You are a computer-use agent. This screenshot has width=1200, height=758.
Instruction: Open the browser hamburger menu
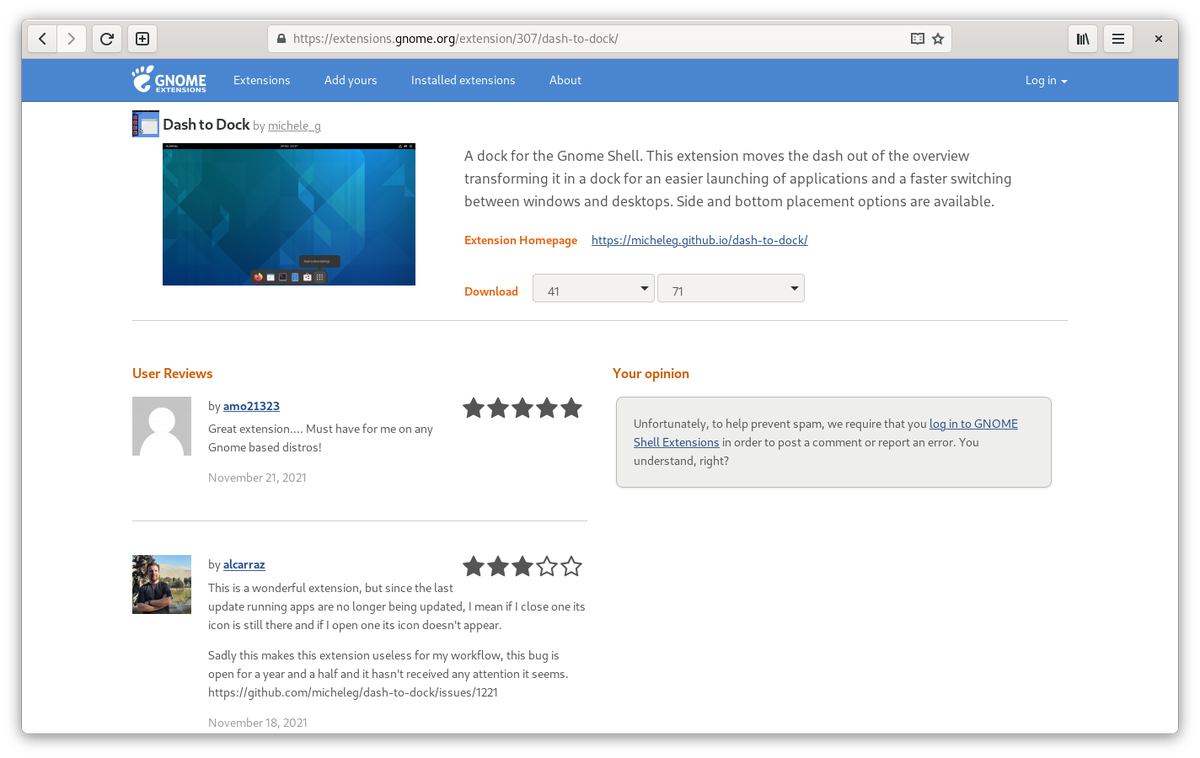(1117, 38)
